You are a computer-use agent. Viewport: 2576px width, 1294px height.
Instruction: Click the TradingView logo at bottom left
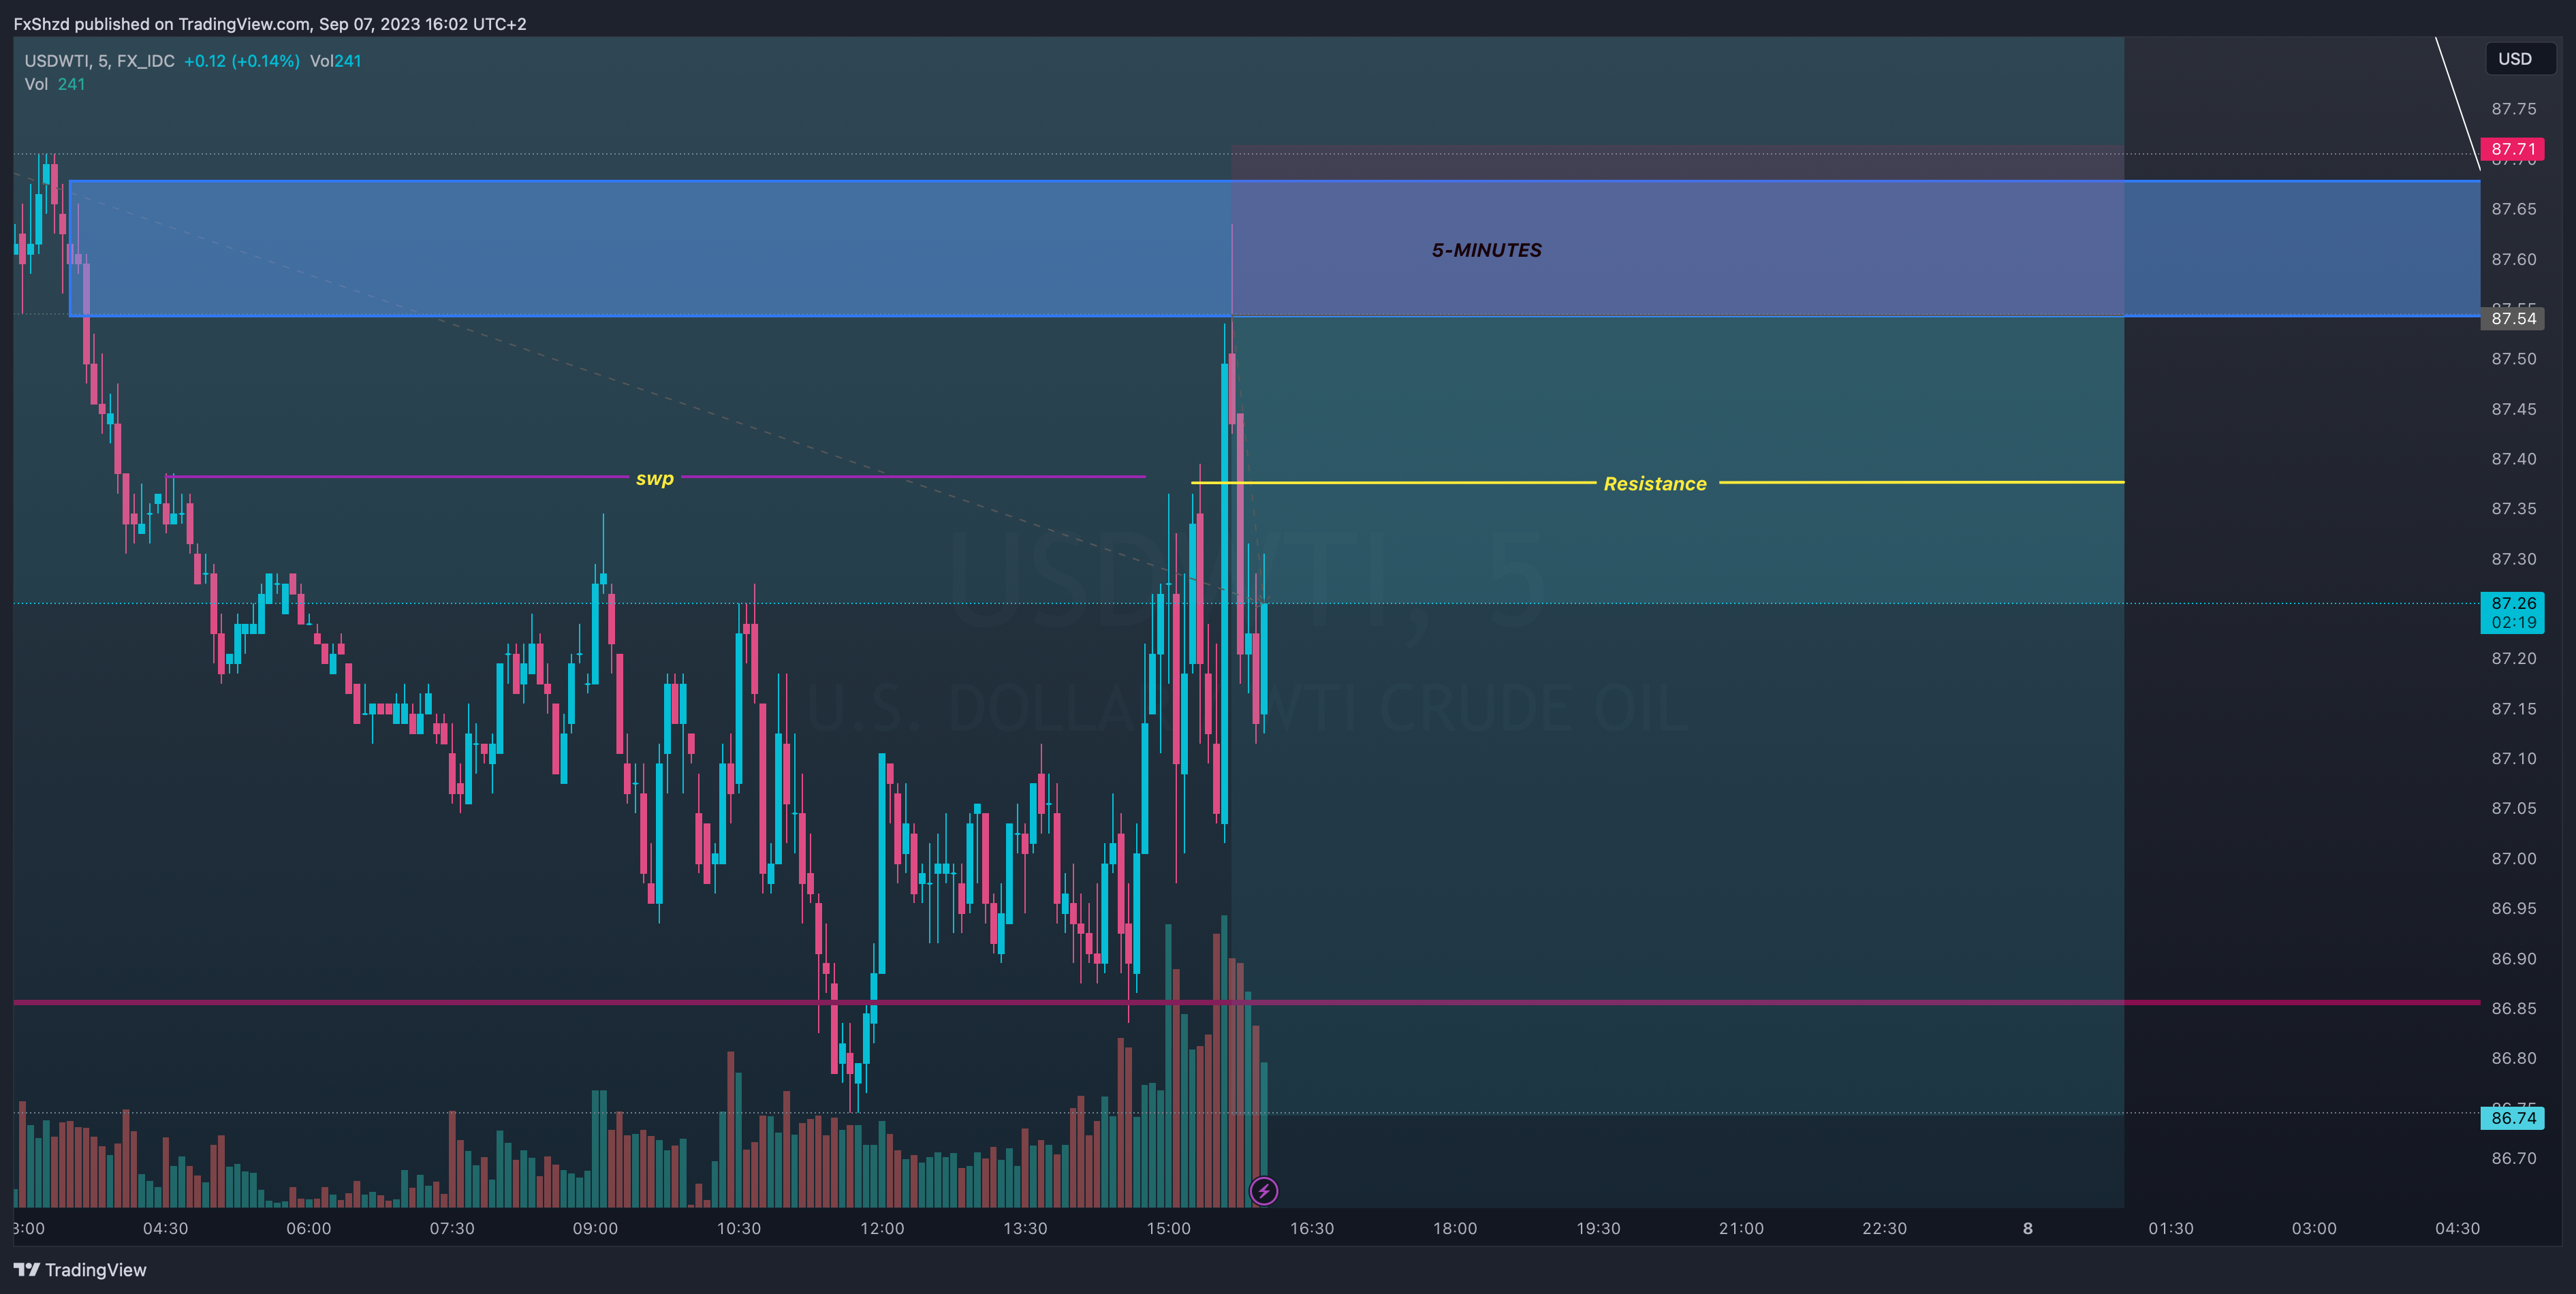80,1269
